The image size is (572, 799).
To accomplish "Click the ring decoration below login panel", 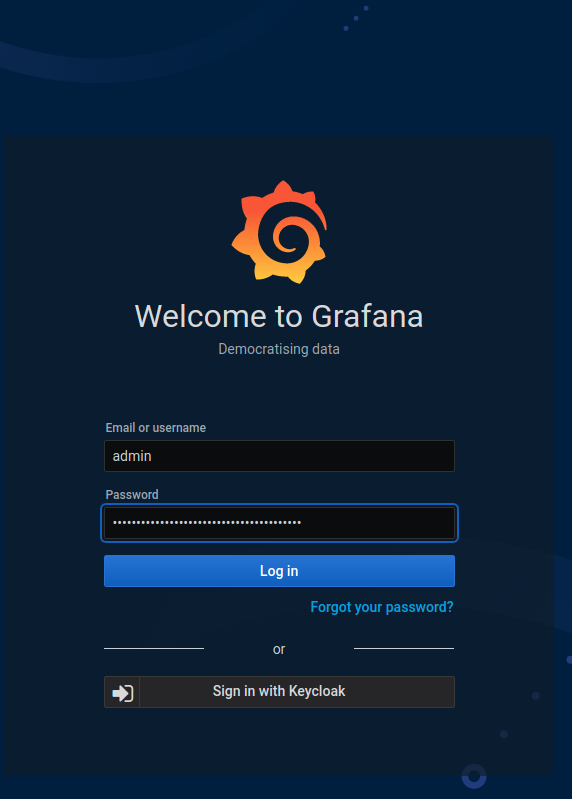I will [x=474, y=776].
